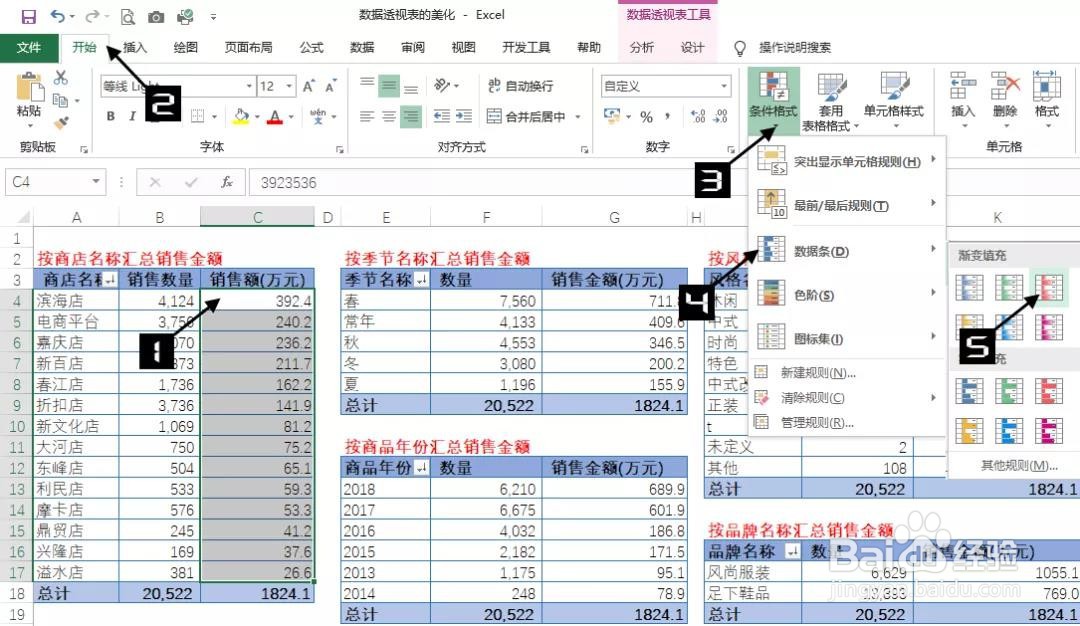This screenshot has width=1080, height=626.
Task: Click the camera icon in quick access toolbar
Action: 156,17
